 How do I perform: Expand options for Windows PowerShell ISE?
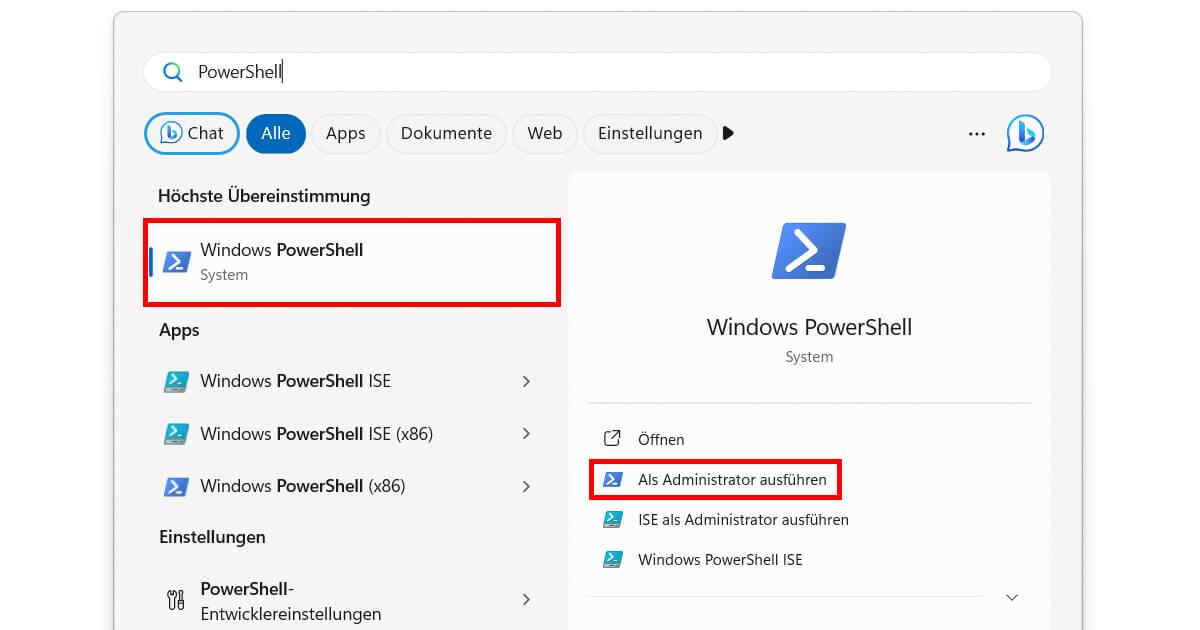pos(526,381)
